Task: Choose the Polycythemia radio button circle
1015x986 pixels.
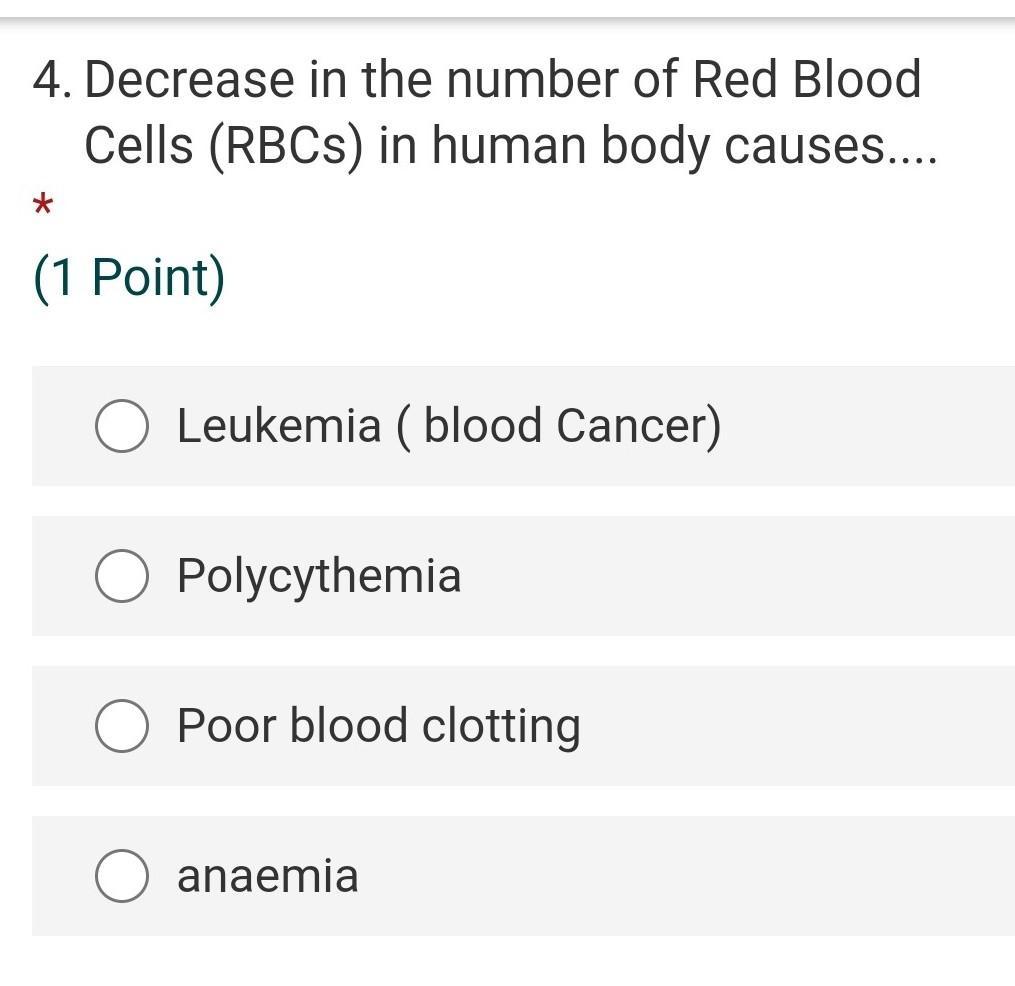Action: [122, 576]
